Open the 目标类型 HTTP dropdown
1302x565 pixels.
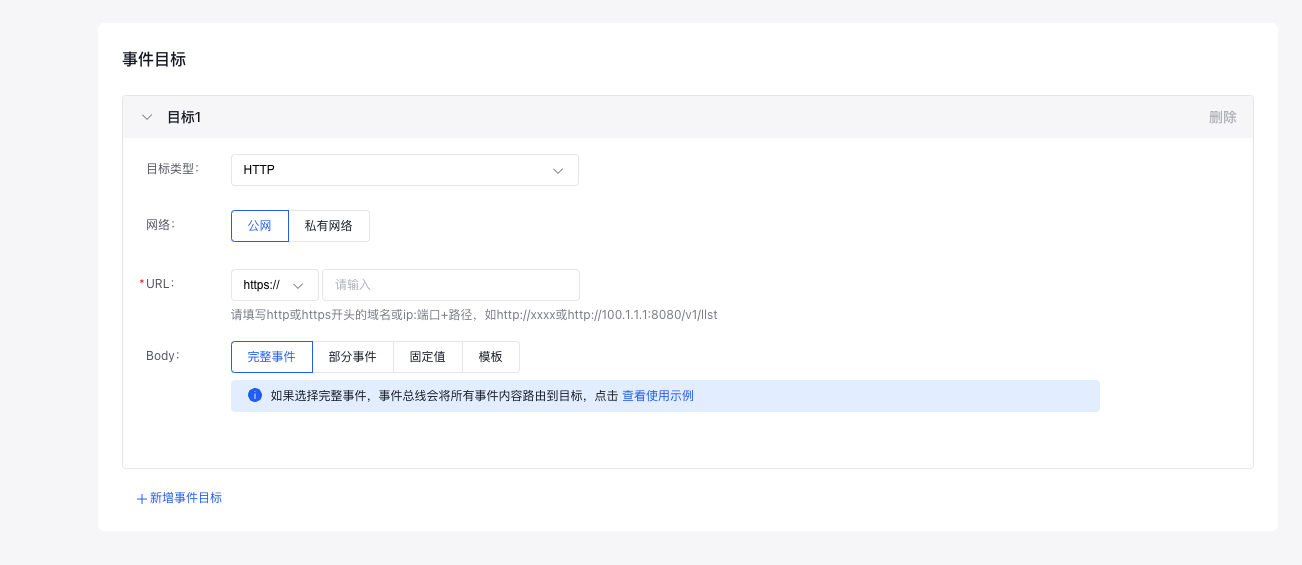pos(404,170)
